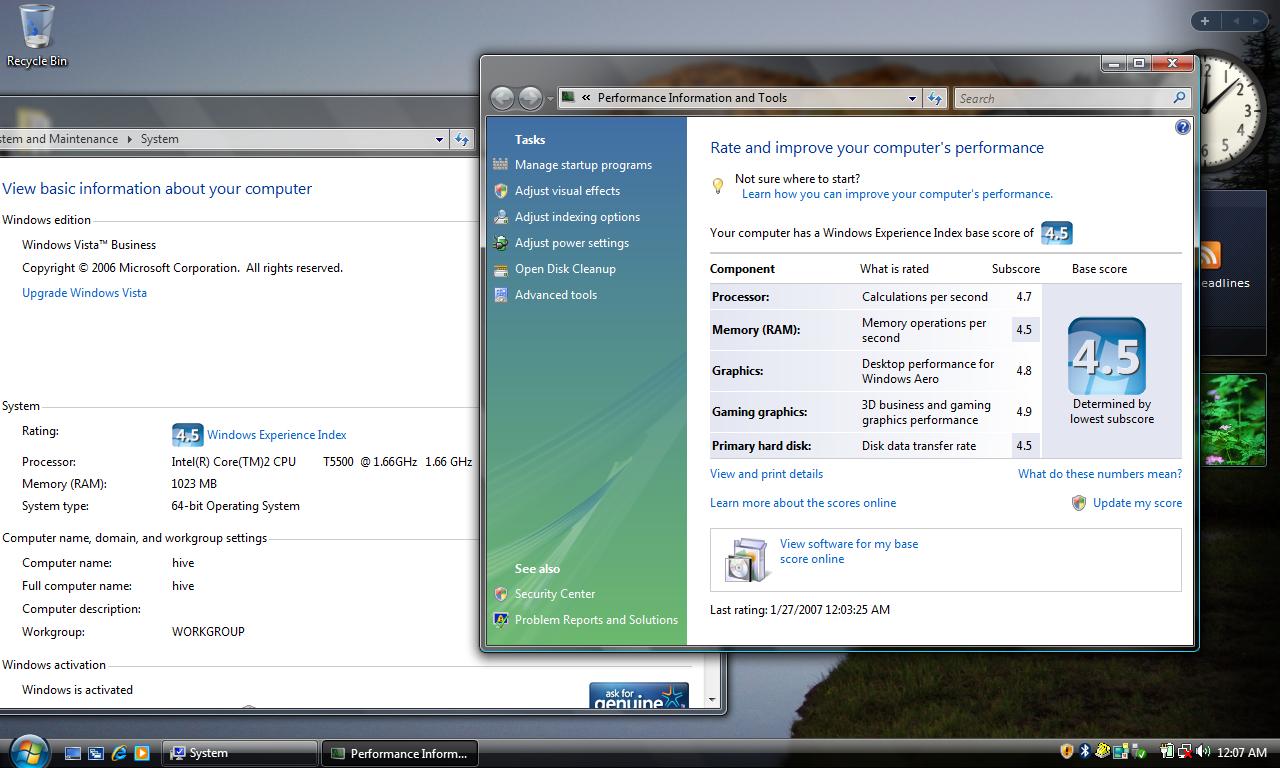Viewport: 1280px width, 768px height.
Task: Open Adjust visual effects task
Action: (x=567, y=191)
